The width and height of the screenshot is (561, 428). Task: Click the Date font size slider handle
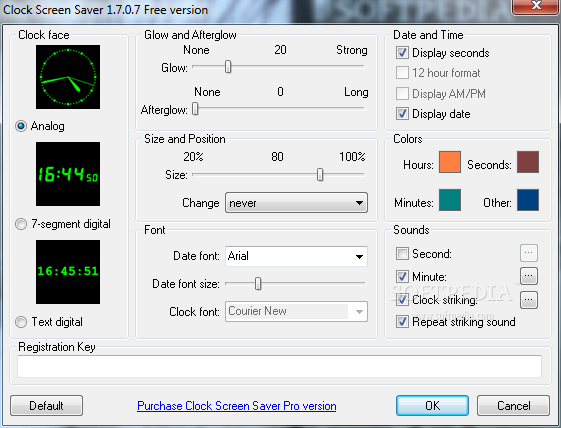pos(258,284)
